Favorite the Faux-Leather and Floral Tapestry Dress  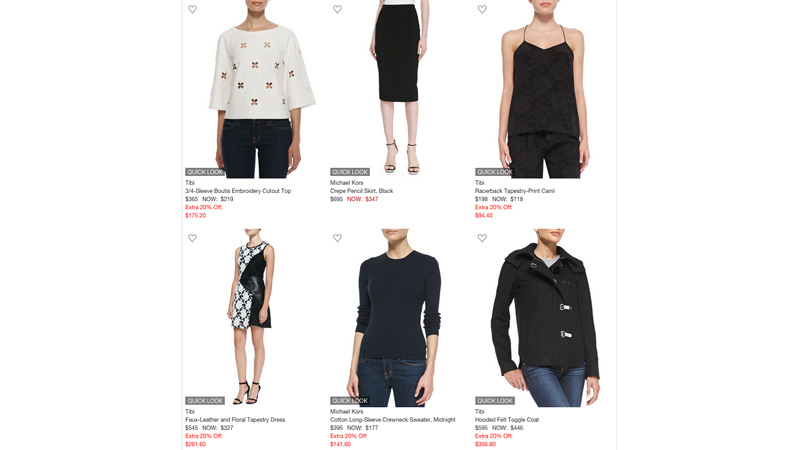[192, 238]
